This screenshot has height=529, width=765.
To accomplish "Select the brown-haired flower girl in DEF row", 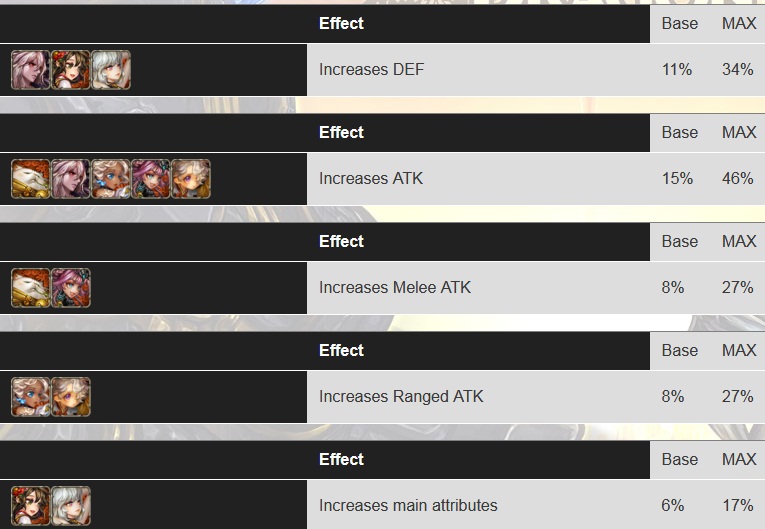I will tap(70, 70).
